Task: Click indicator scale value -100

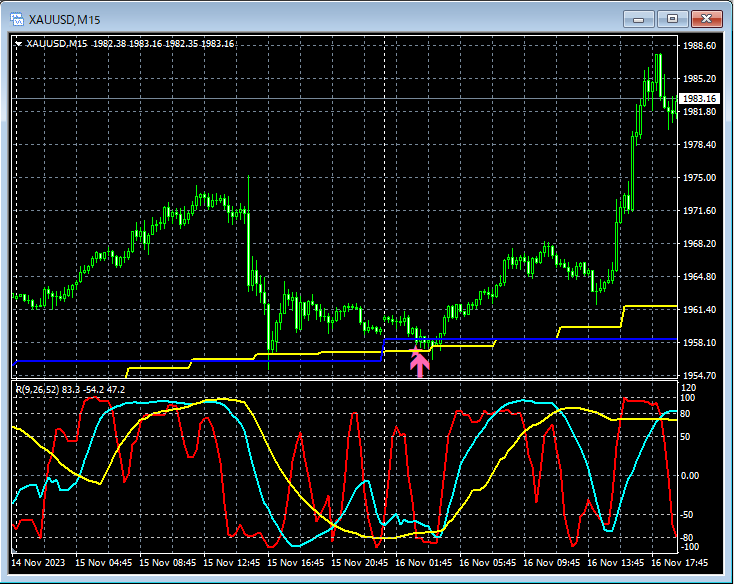Action: click(690, 547)
